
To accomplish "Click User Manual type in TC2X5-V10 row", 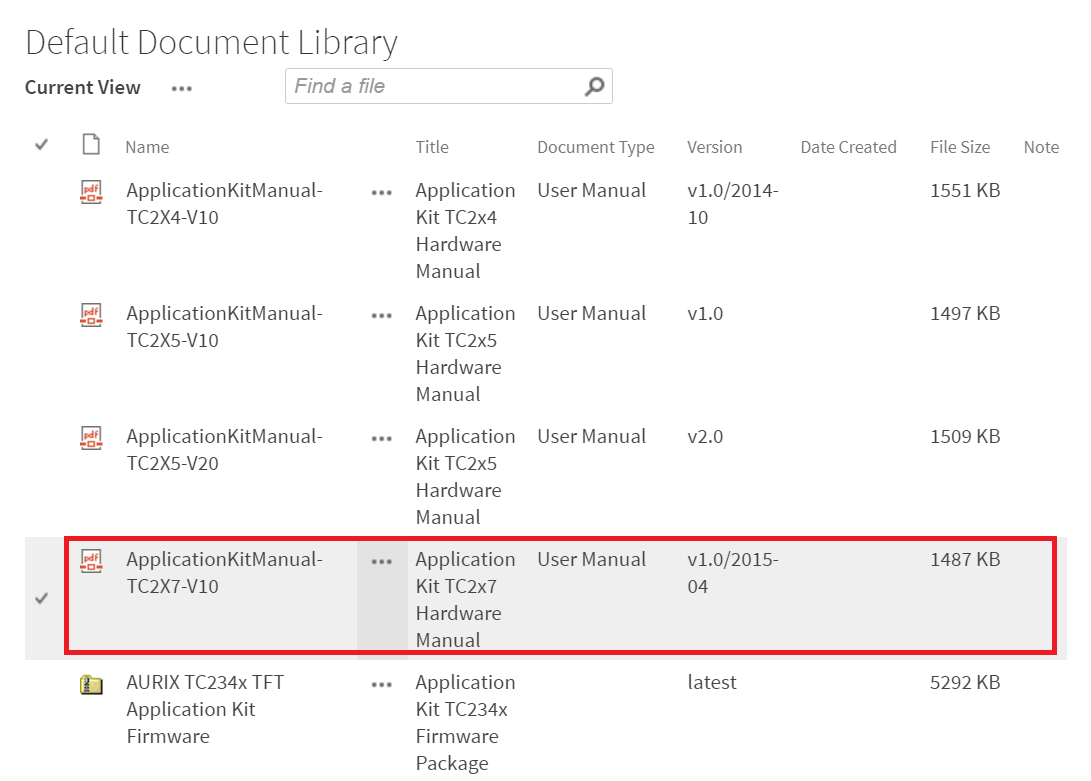I will [591, 314].
